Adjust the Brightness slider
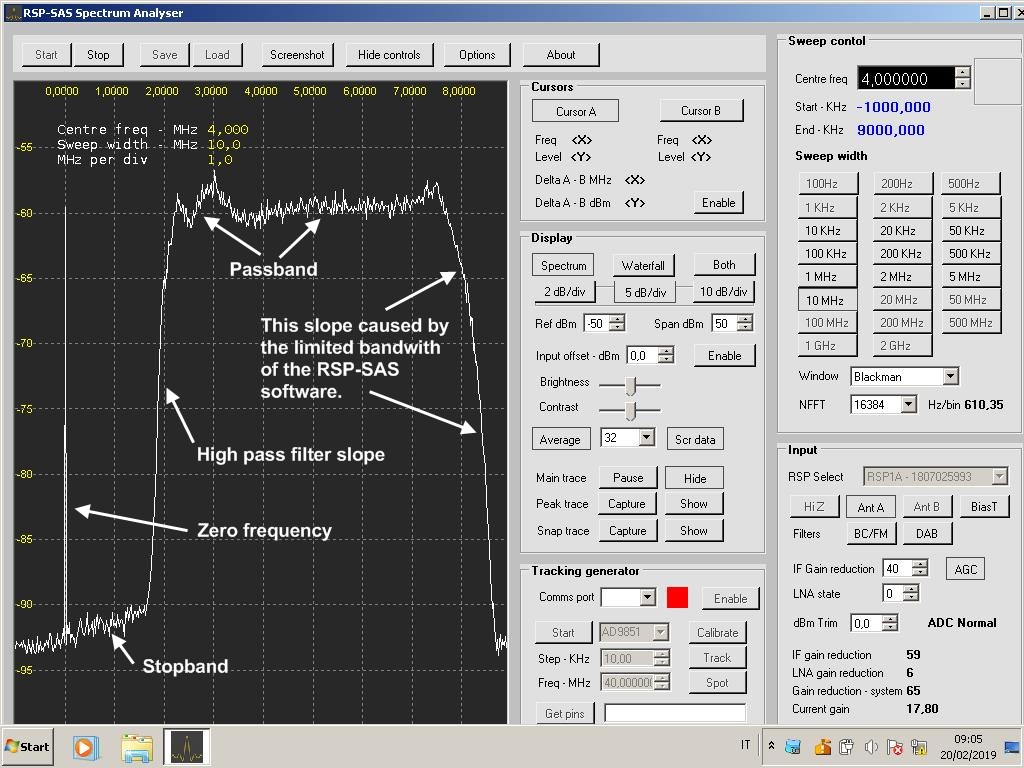The image size is (1024, 768). coord(630,385)
